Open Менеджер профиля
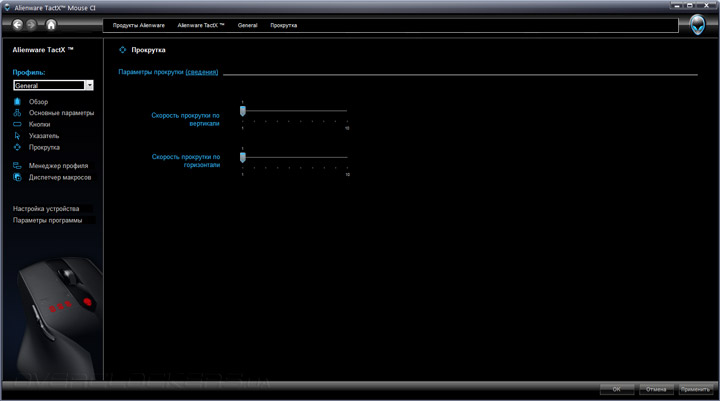Viewport: 720px width, 401px height. [x=58, y=166]
